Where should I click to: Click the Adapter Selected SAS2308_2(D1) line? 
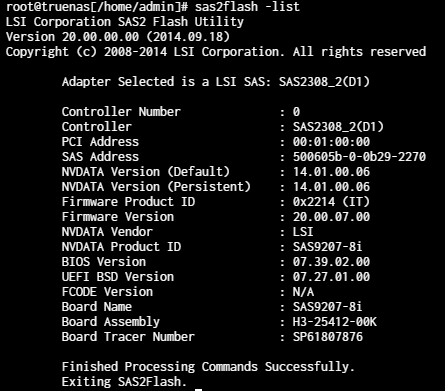216,82
